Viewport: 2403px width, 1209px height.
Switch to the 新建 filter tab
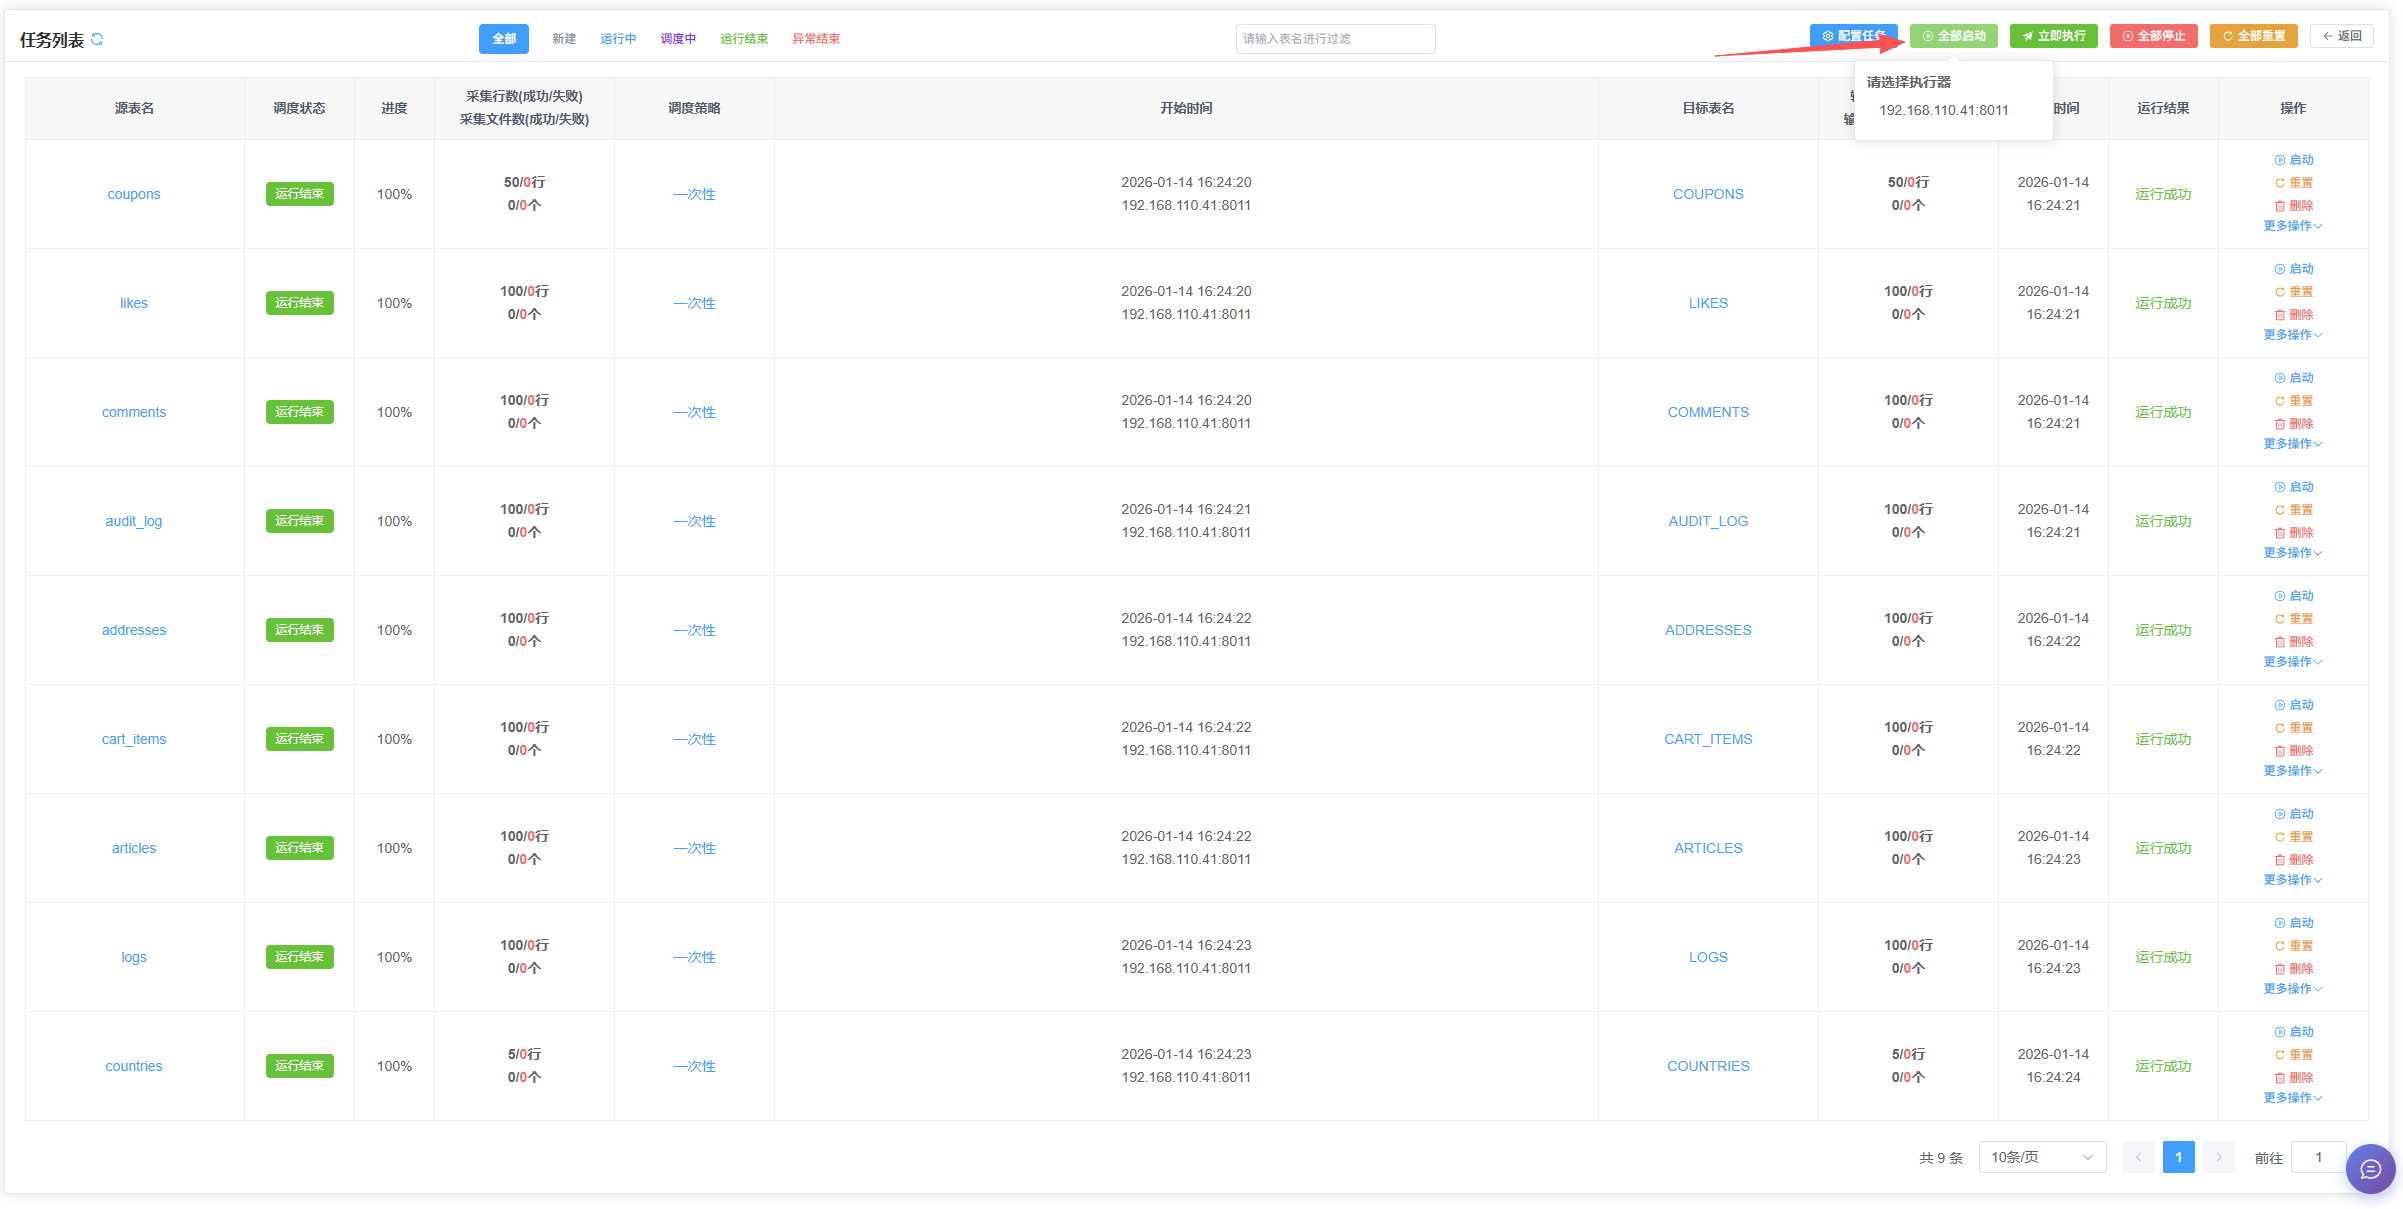pos(564,39)
